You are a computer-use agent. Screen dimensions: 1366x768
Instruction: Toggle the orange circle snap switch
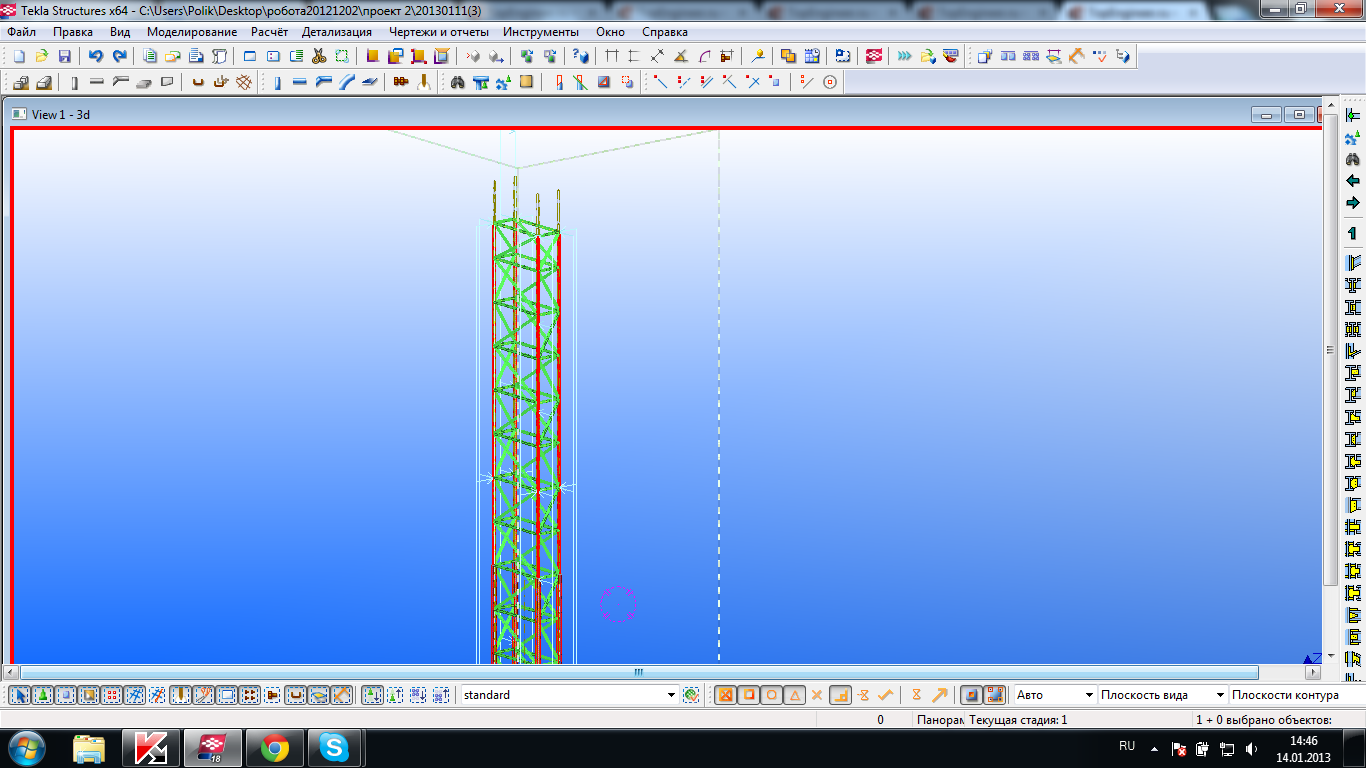772,695
